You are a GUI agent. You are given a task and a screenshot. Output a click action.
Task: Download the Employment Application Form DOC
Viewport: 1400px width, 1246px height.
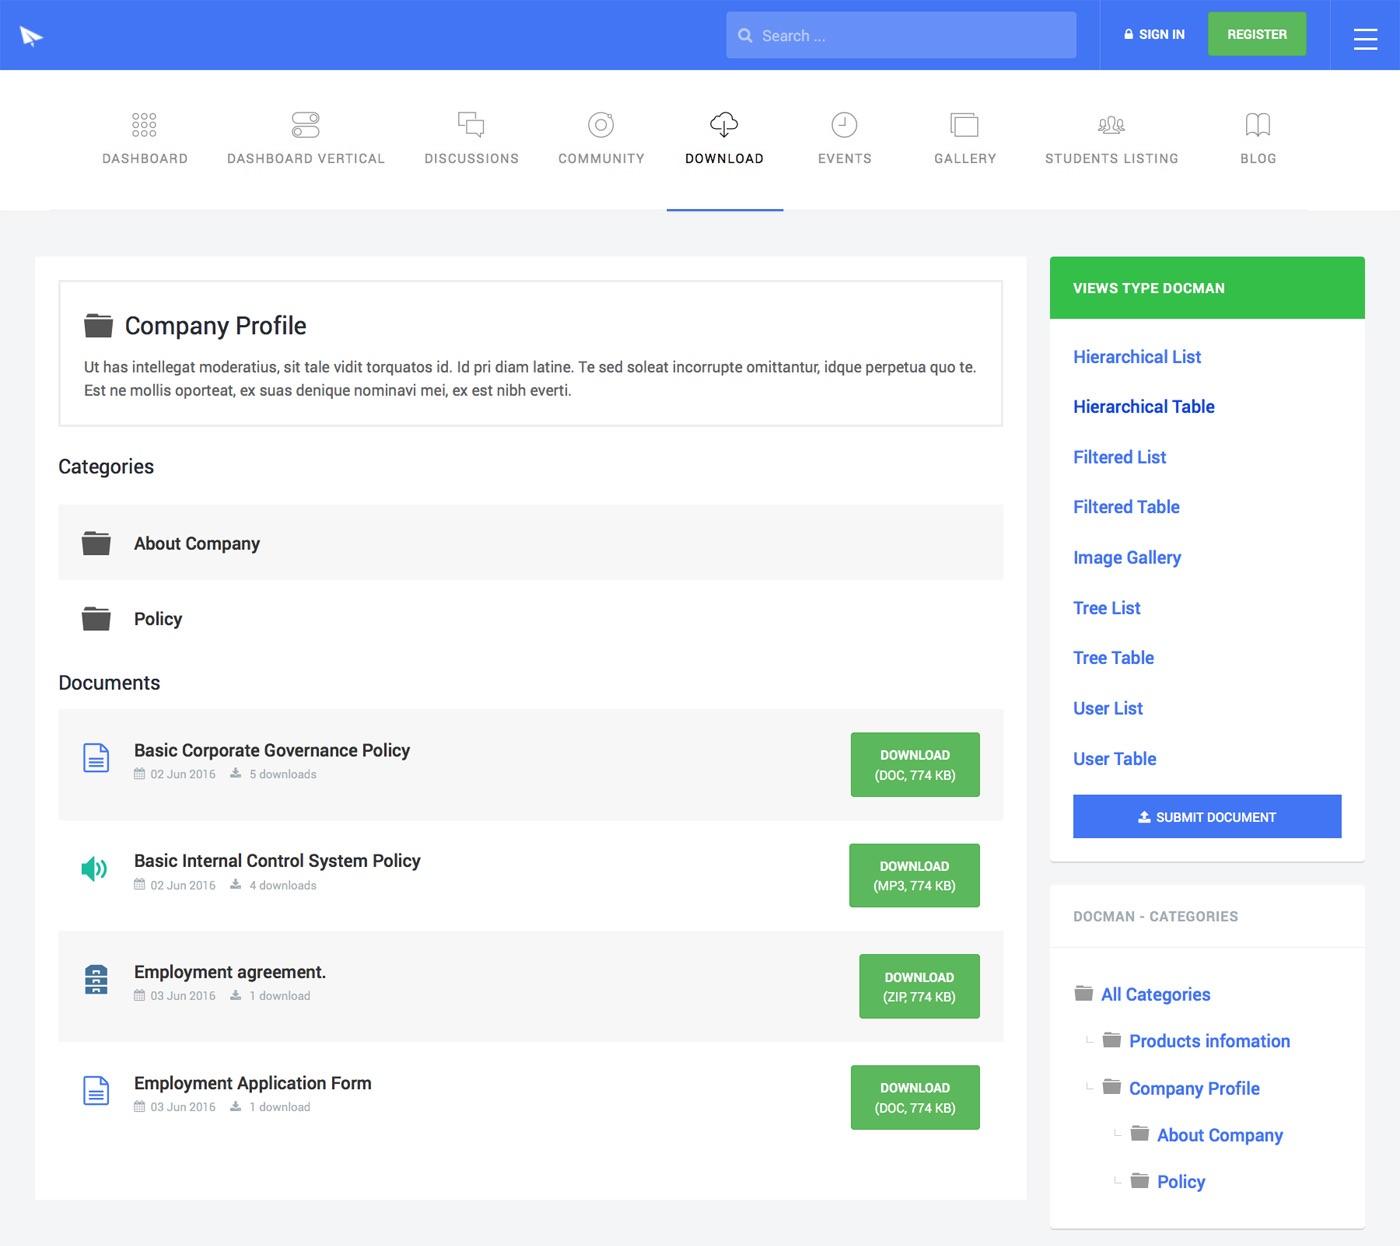[915, 1098]
